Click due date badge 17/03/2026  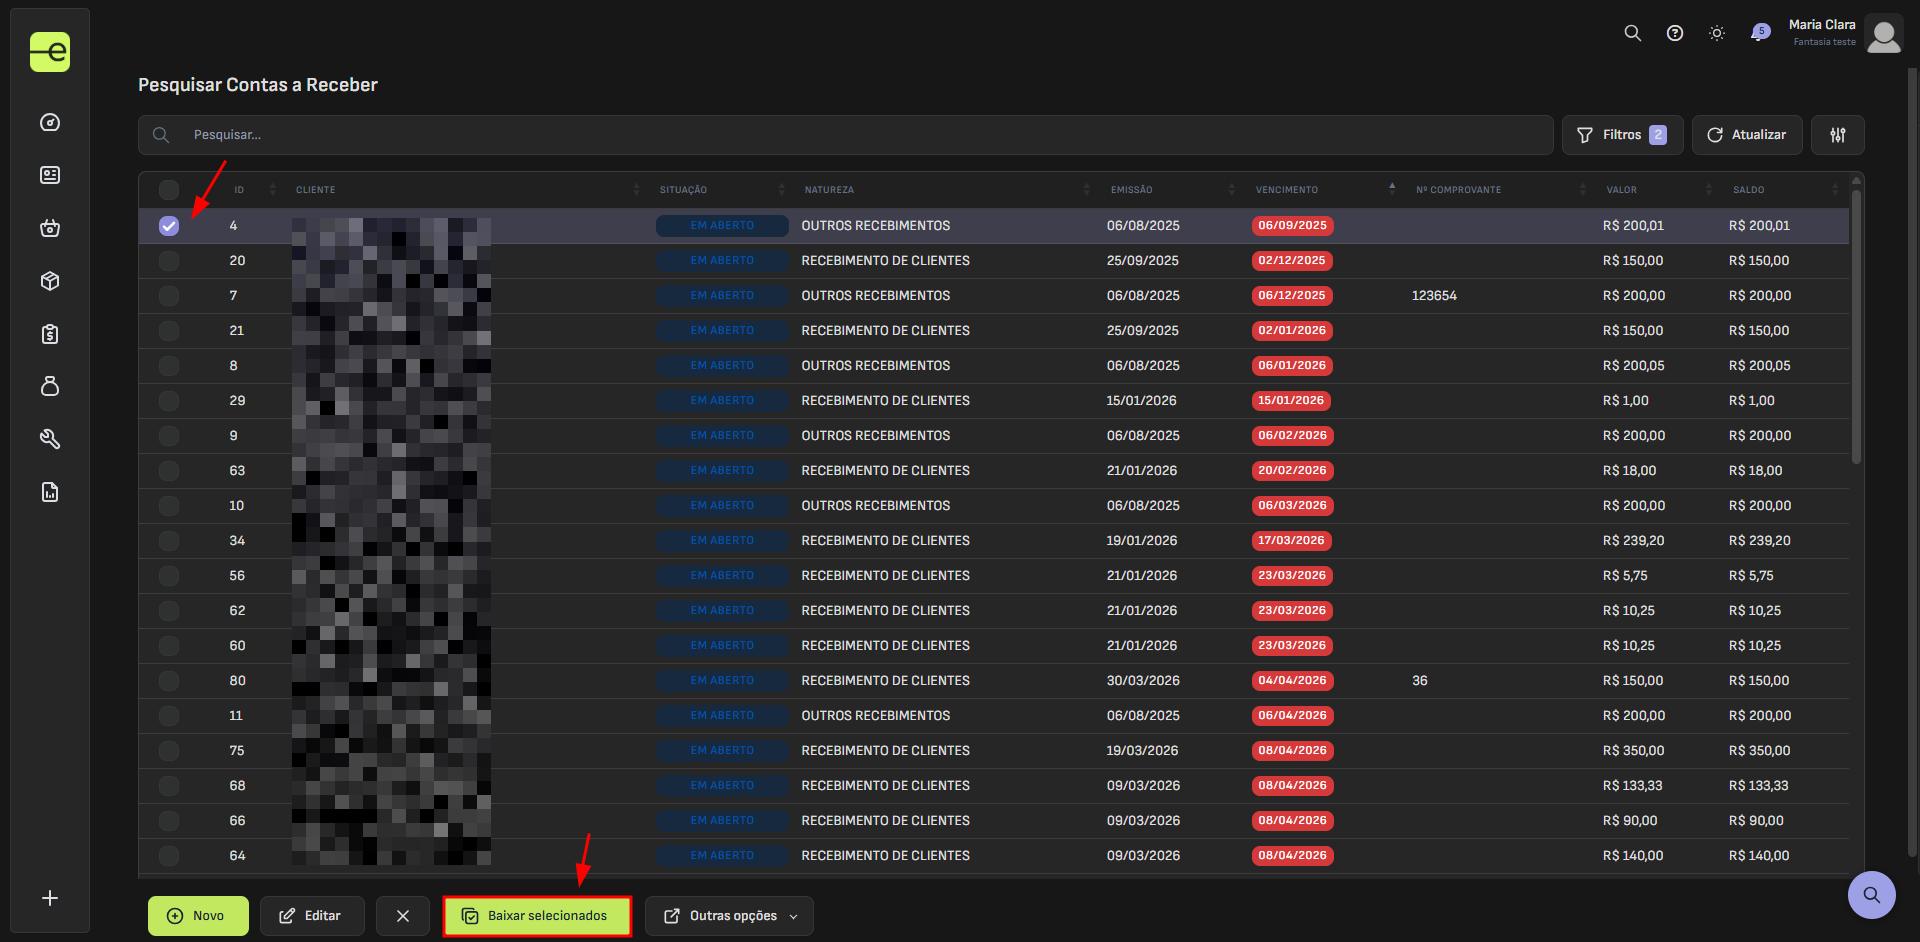(x=1291, y=541)
